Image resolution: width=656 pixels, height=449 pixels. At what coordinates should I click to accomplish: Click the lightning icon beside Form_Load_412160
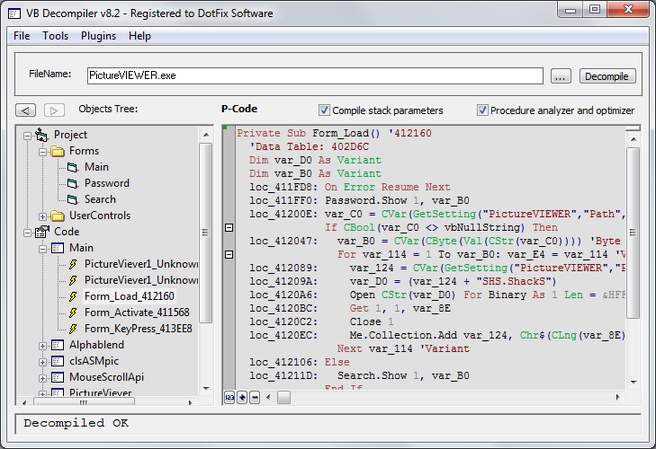click(73, 297)
